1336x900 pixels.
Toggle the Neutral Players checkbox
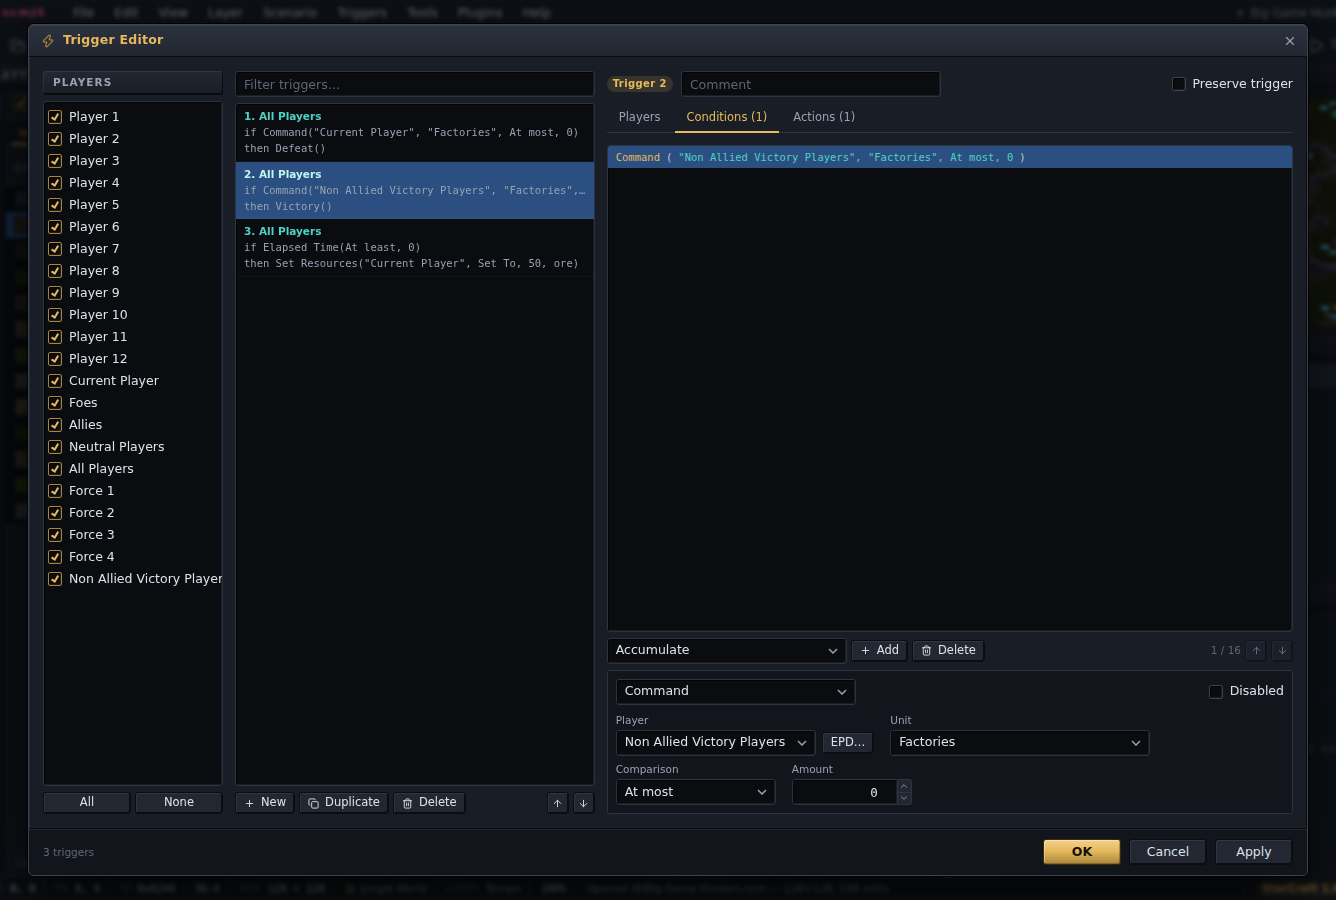(x=55, y=447)
